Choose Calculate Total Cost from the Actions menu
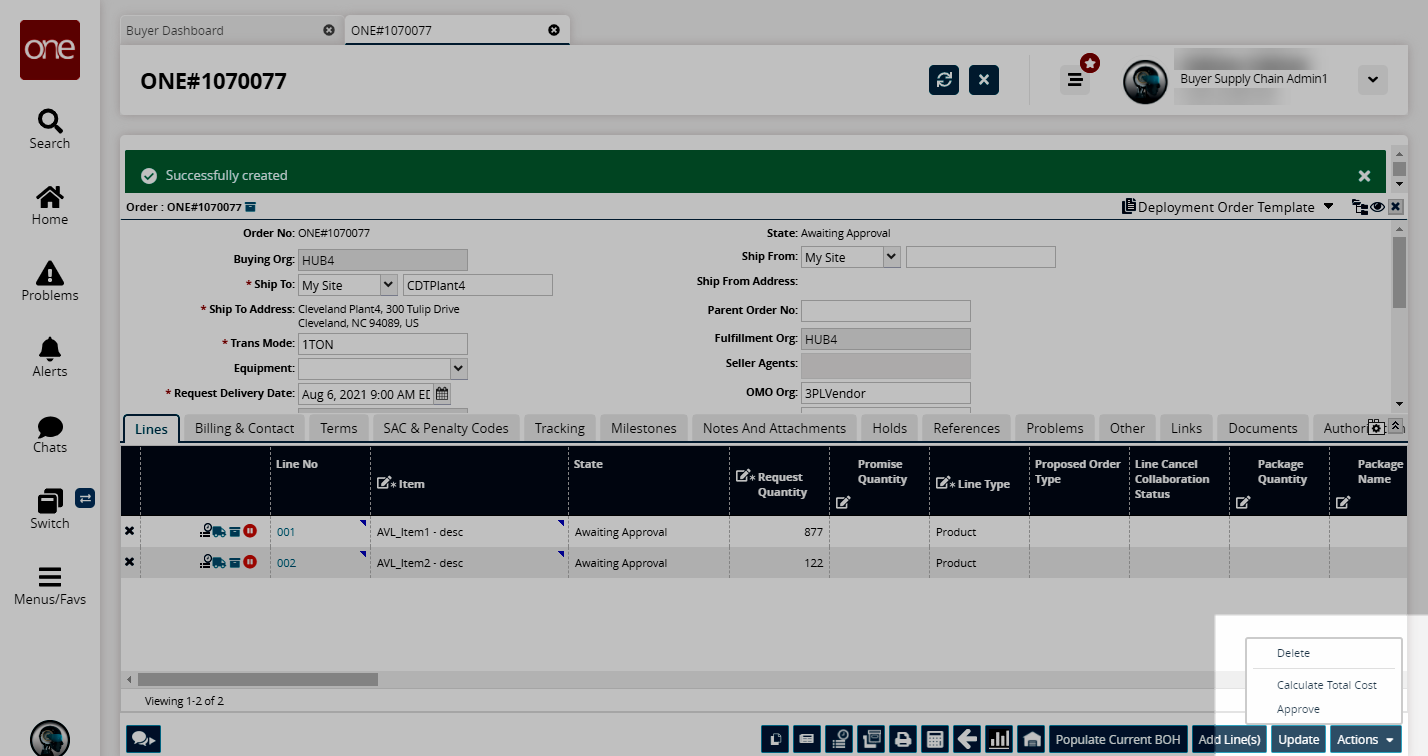Viewport: 1428px width, 756px height. click(x=1326, y=685)
